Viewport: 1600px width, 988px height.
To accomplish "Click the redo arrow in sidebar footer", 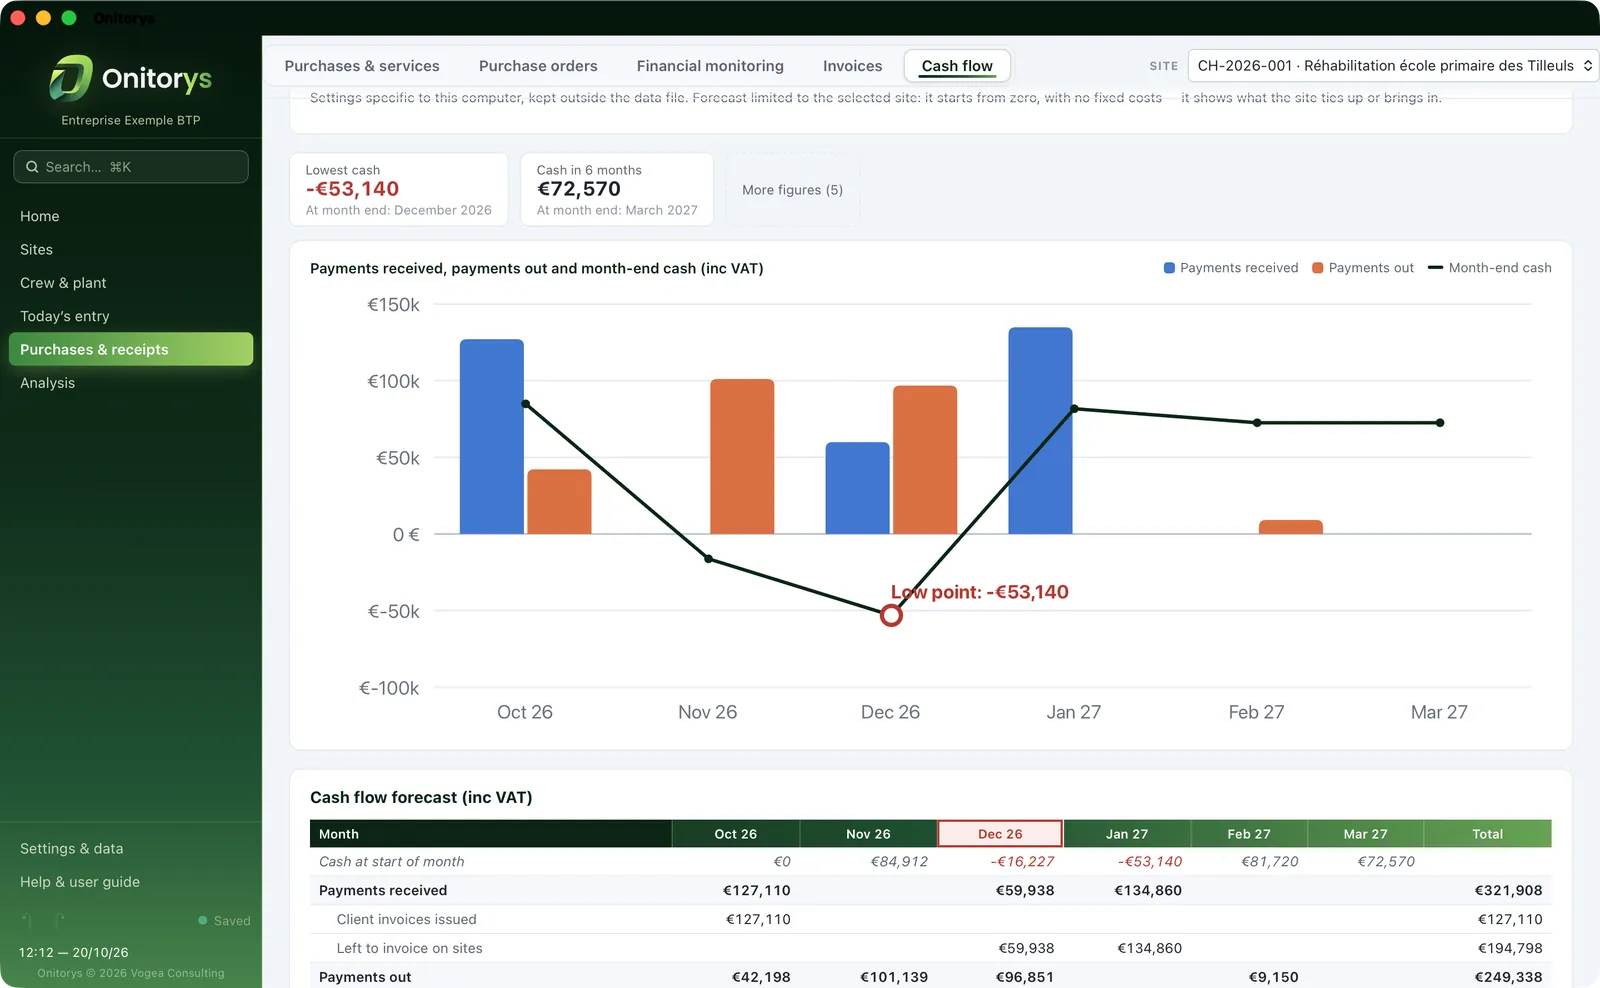I will click(59, 920).
